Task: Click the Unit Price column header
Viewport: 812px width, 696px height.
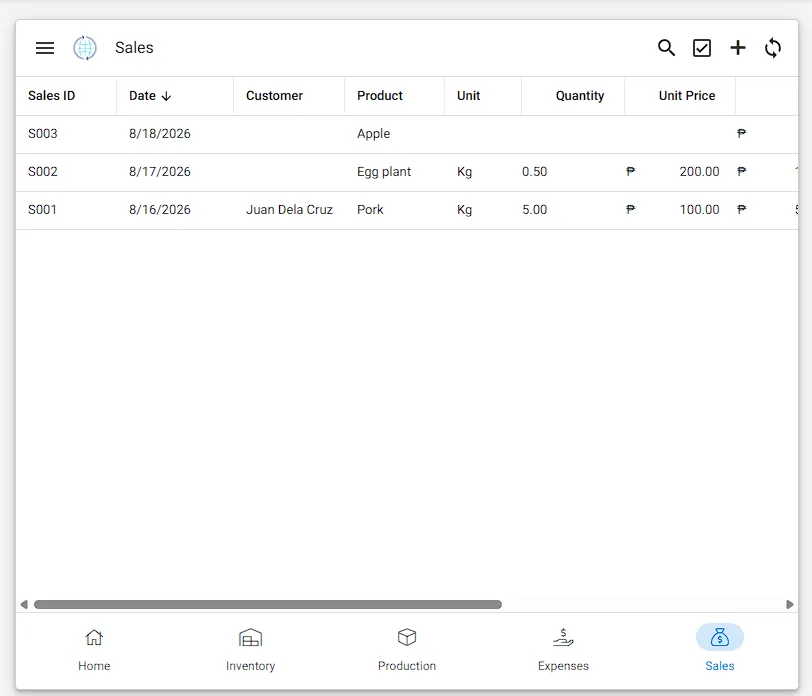Action: (x=687, y=96)
